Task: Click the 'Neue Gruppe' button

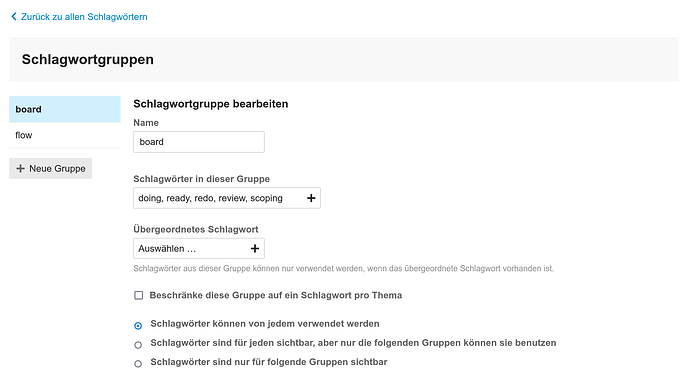Action: tap(51, 169)
